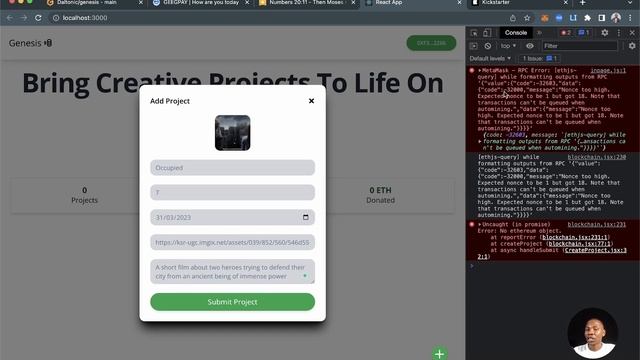Click the Submit Project button
The height and width of the screenshot is (360, 640).
click(233, 302)
